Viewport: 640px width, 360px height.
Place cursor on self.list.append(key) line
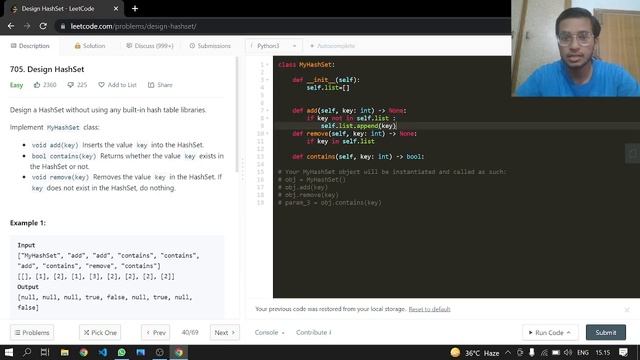[x=358, y=126]
